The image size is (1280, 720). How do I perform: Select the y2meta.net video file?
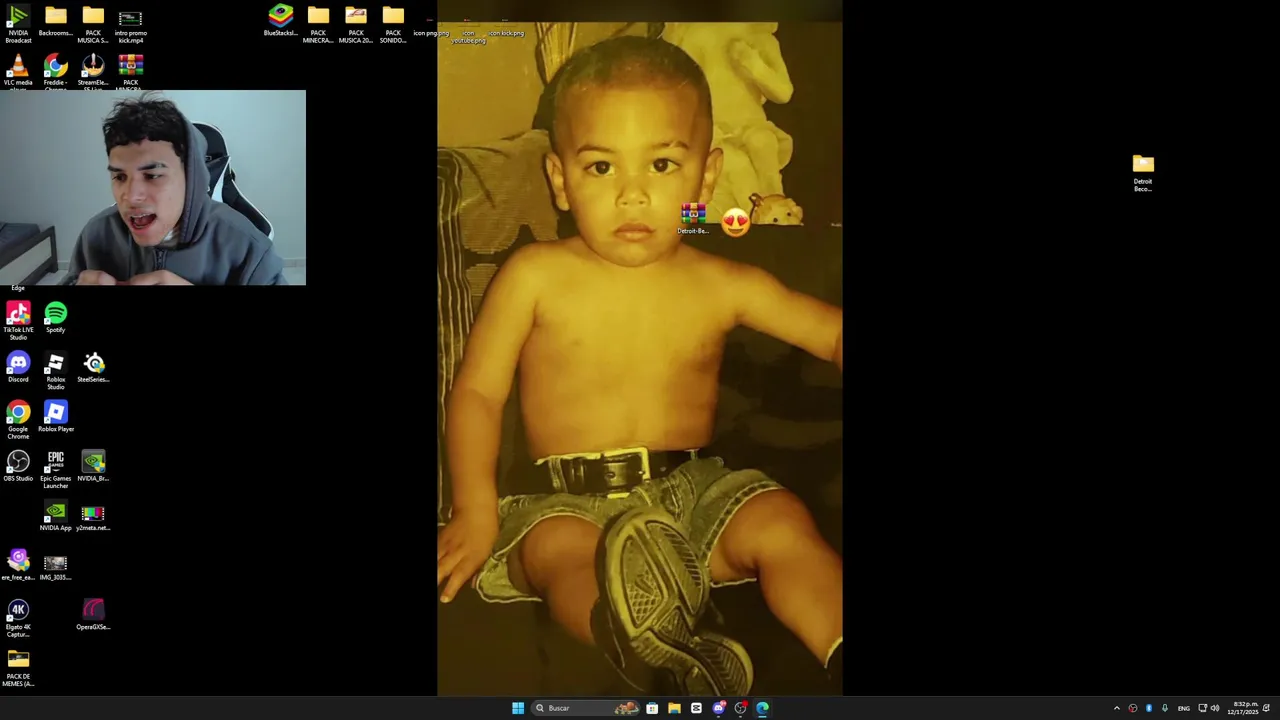pyautogui.click(x=93, y=516)
